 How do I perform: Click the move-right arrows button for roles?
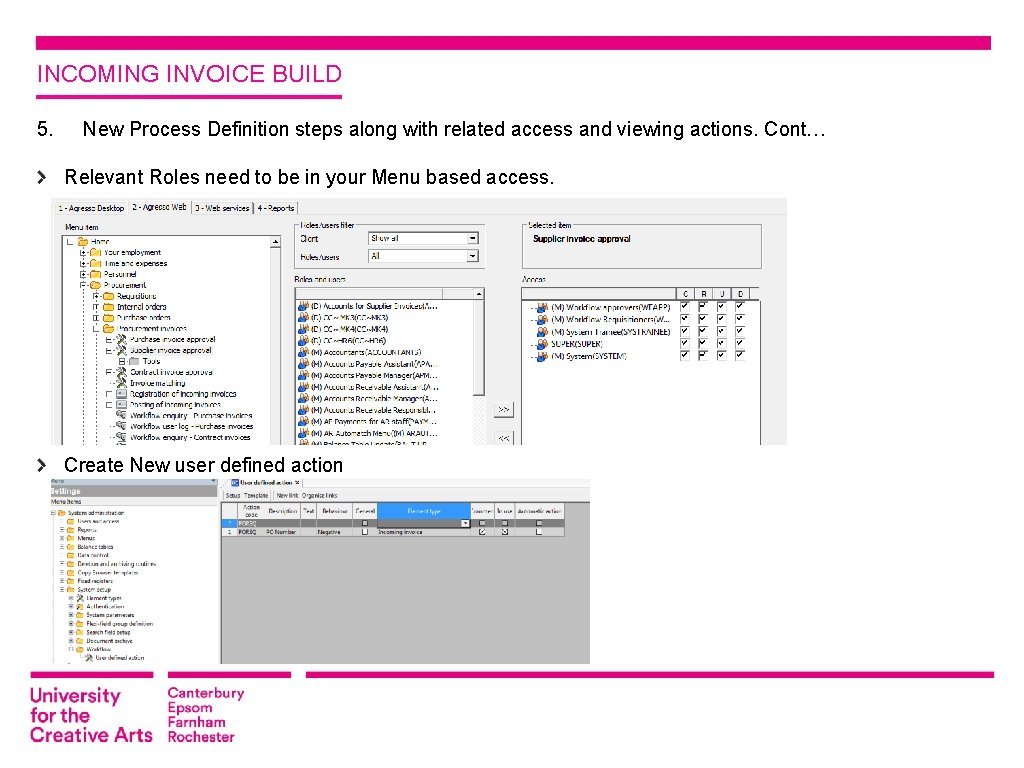click(503, 409)
